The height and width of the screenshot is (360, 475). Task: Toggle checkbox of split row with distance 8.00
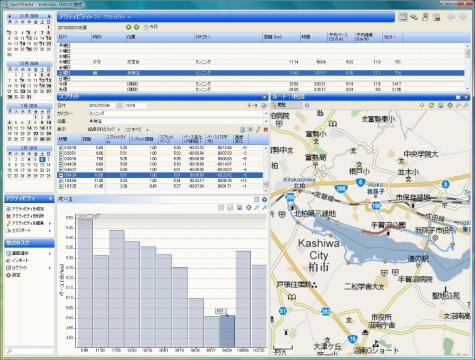pos(61,164)
